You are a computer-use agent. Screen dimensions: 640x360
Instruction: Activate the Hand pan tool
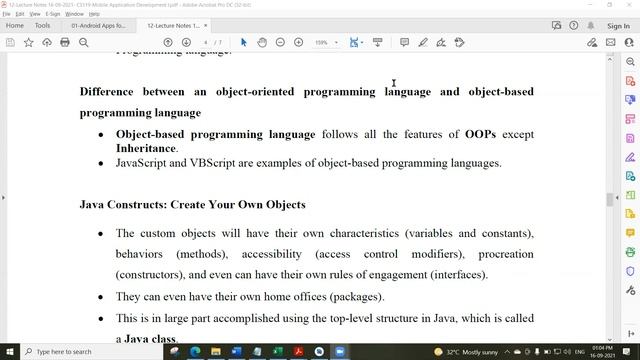tap(262, 42)
